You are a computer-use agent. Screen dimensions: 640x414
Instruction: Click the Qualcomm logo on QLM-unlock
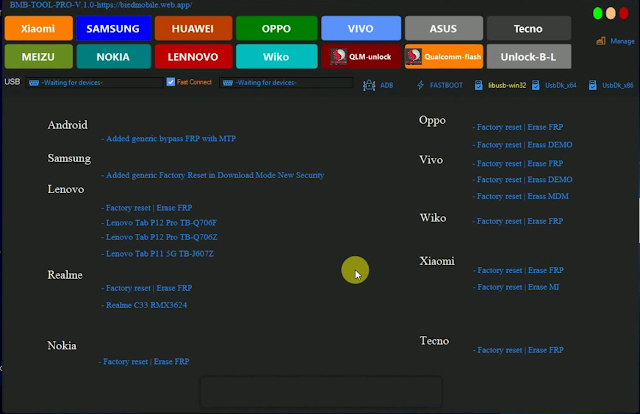point(338,56)
